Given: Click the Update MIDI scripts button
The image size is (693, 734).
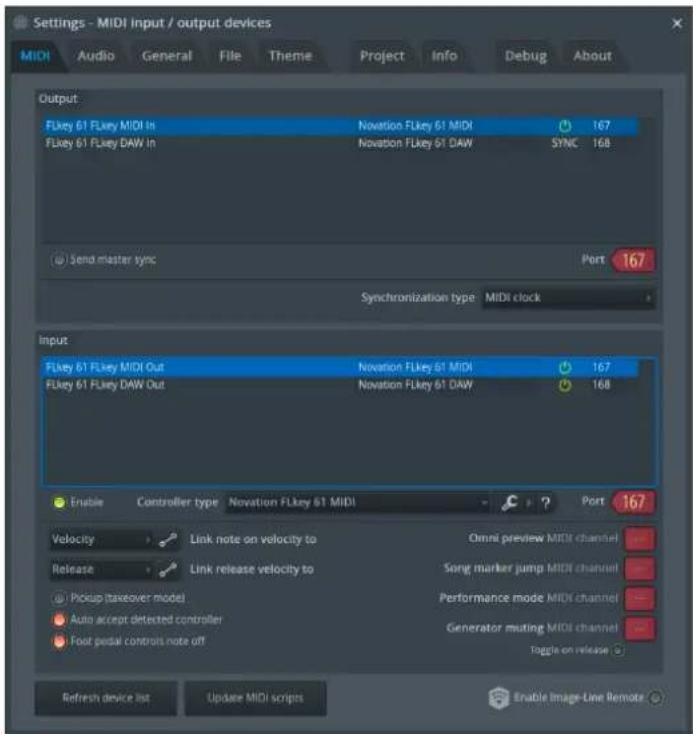Looking at the screenshot, I should [x=256, y=698].
